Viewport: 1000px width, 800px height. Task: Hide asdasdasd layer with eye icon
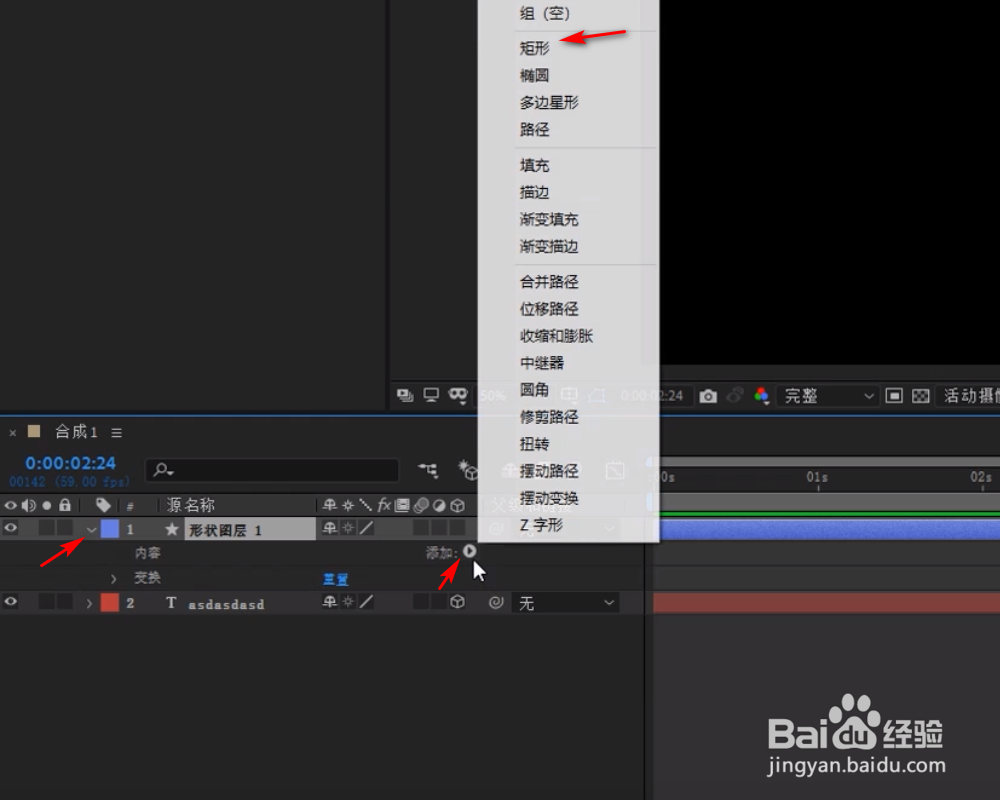[x=11, y=602]
